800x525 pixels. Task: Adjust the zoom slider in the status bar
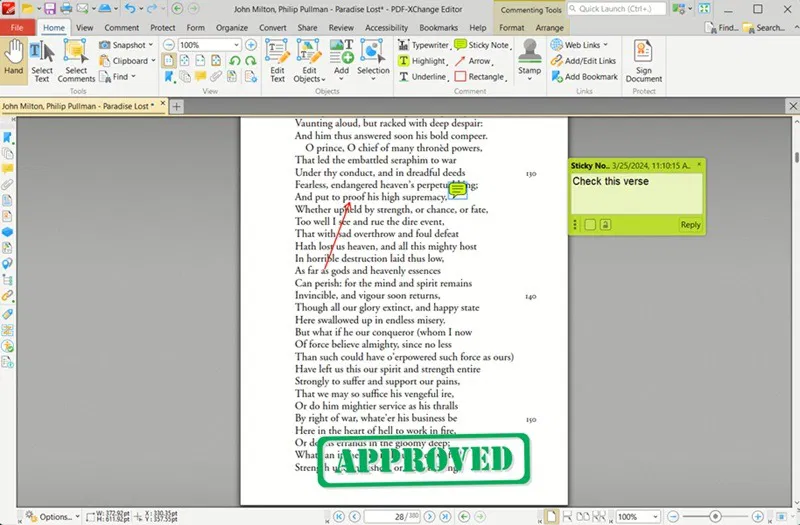pyautogui.click(x=715, y=516)
